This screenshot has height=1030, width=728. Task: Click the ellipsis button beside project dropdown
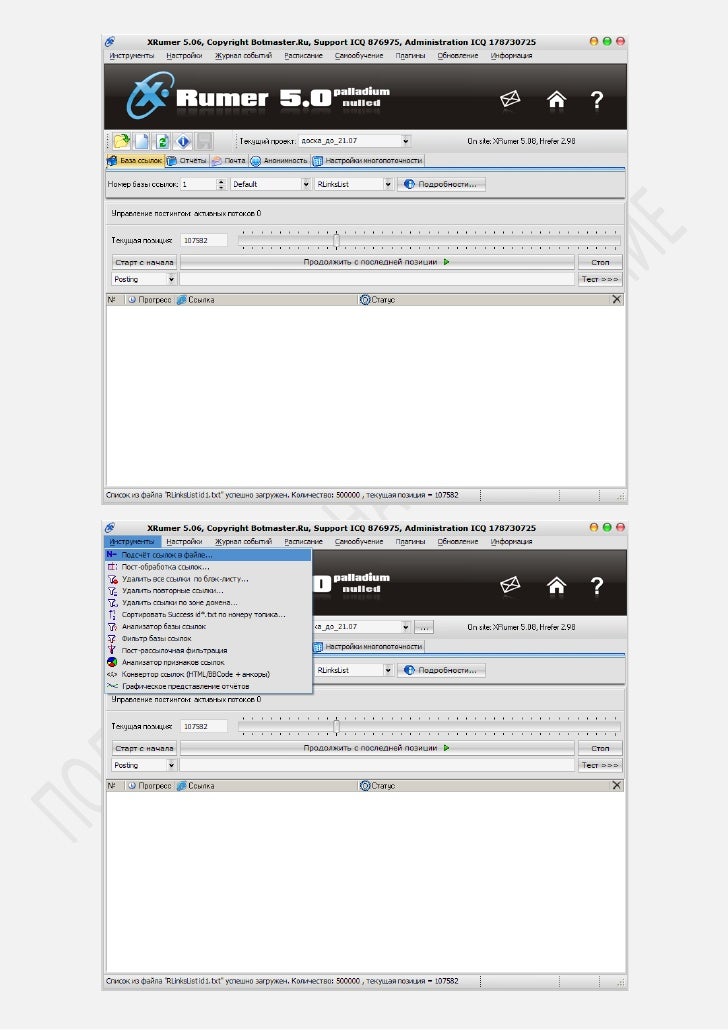(424, 627)
